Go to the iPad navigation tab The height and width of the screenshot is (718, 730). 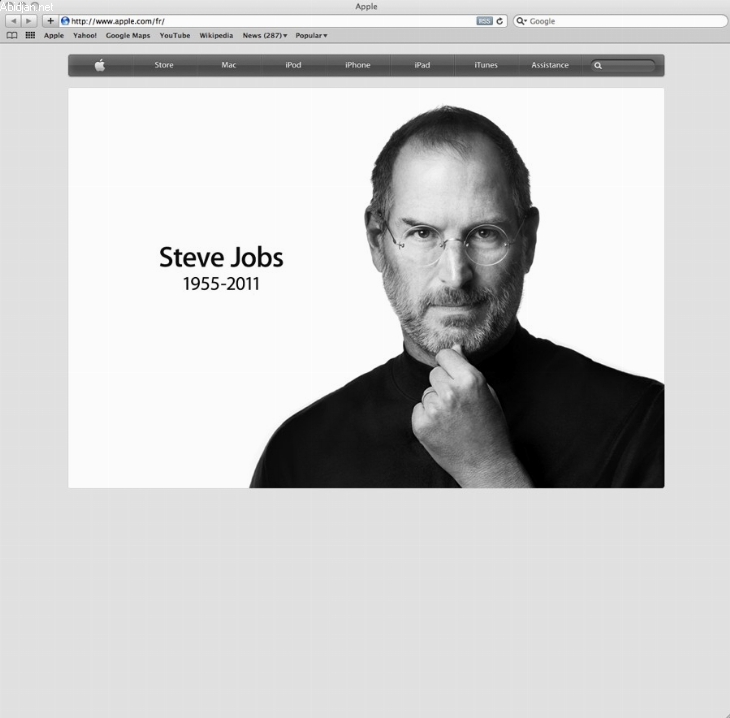[422, 65]
